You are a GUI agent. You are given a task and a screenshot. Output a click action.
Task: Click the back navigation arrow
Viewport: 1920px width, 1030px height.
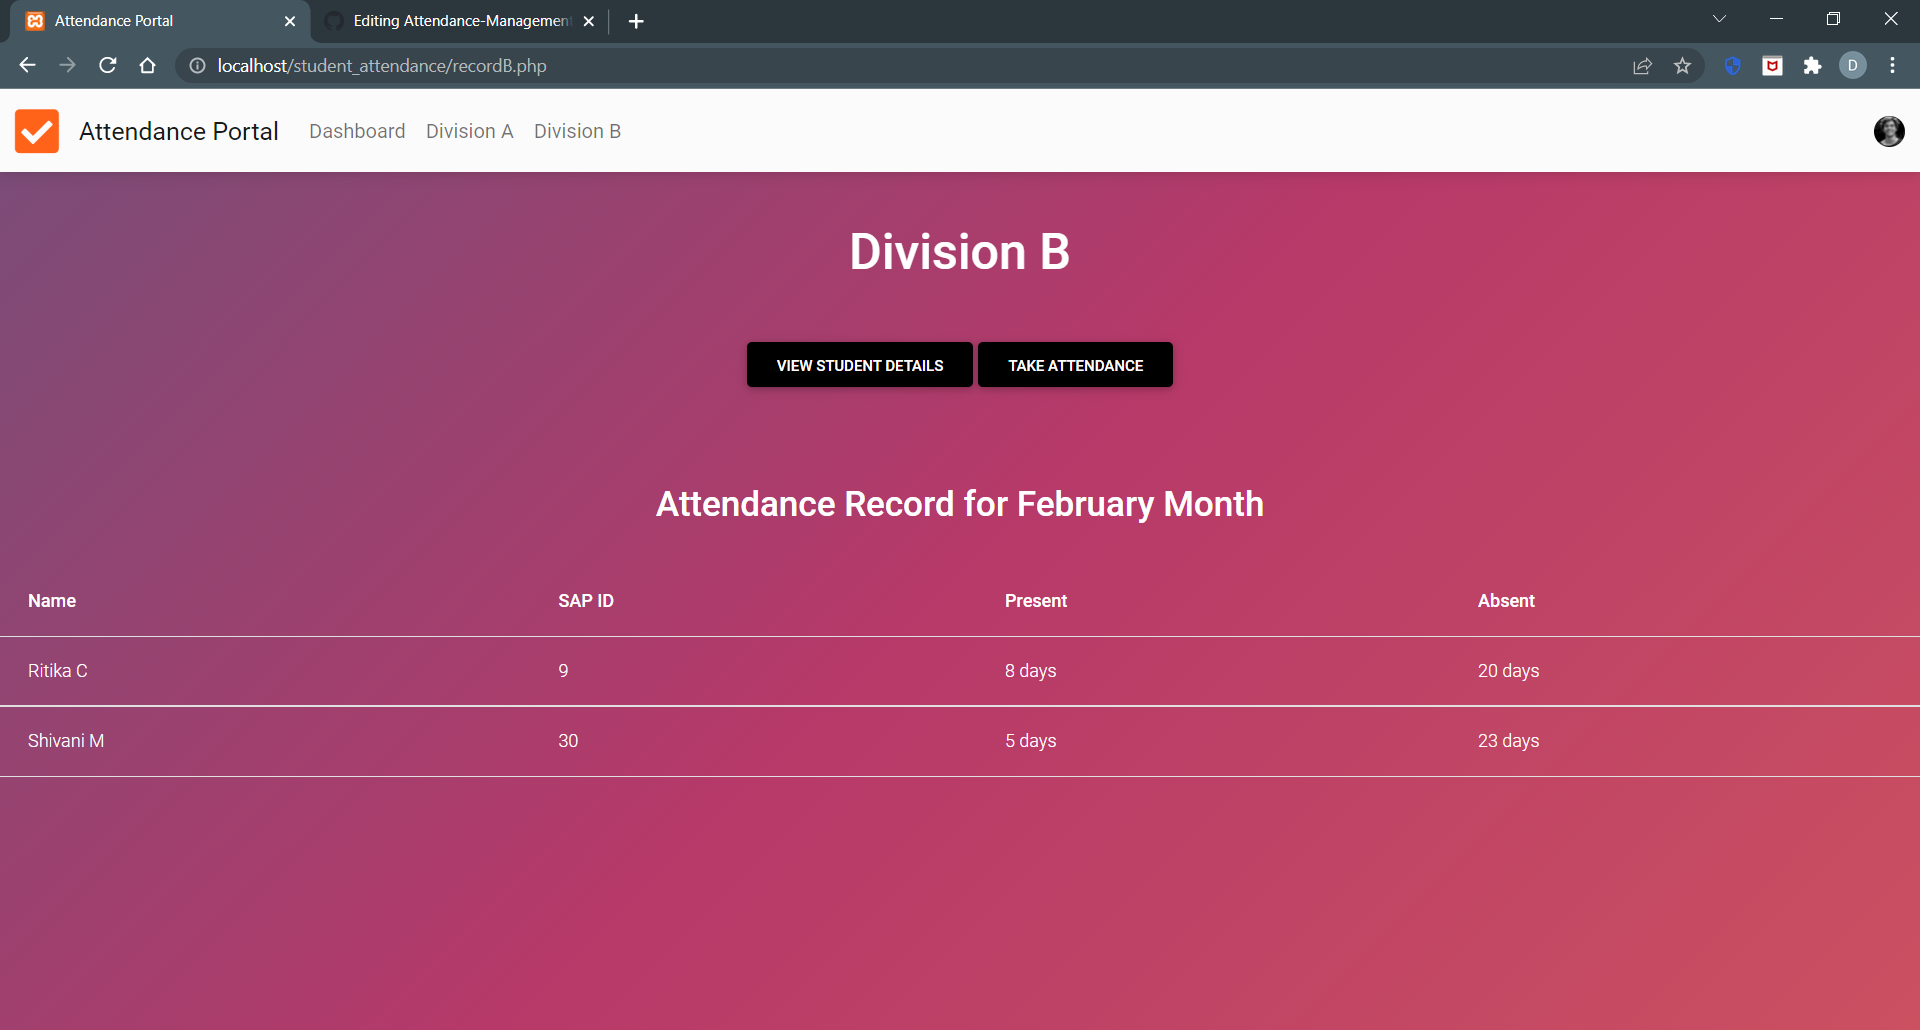tap(27, 65)
